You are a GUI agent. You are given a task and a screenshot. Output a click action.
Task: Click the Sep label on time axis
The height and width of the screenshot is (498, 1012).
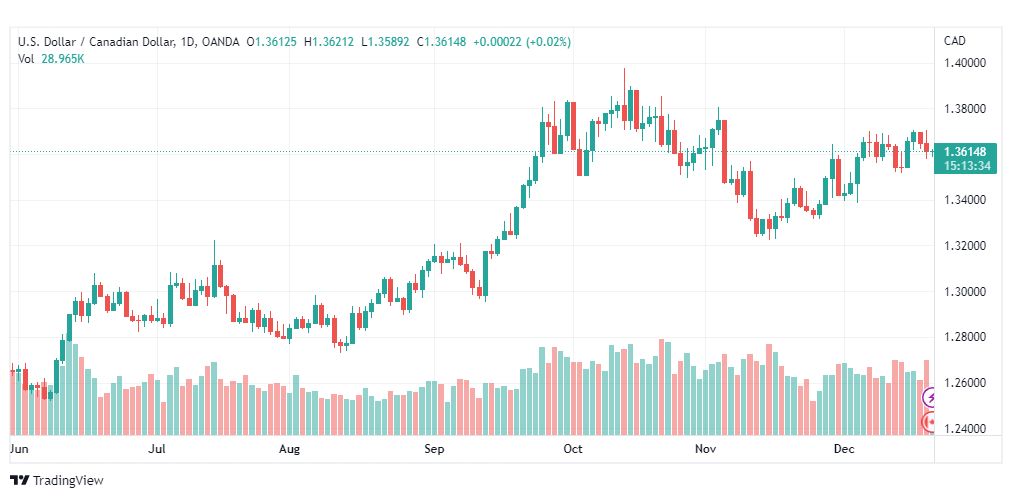click(x=434, y=450)
